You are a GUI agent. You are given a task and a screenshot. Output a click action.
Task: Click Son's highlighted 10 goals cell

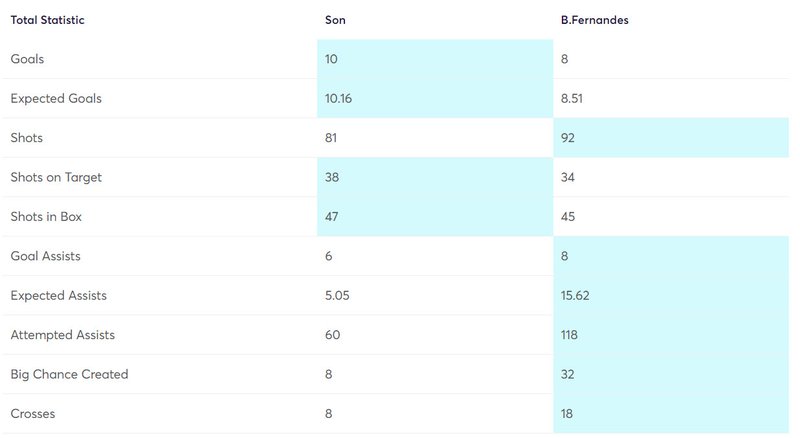pyautogui.click(x=435, y=59)
